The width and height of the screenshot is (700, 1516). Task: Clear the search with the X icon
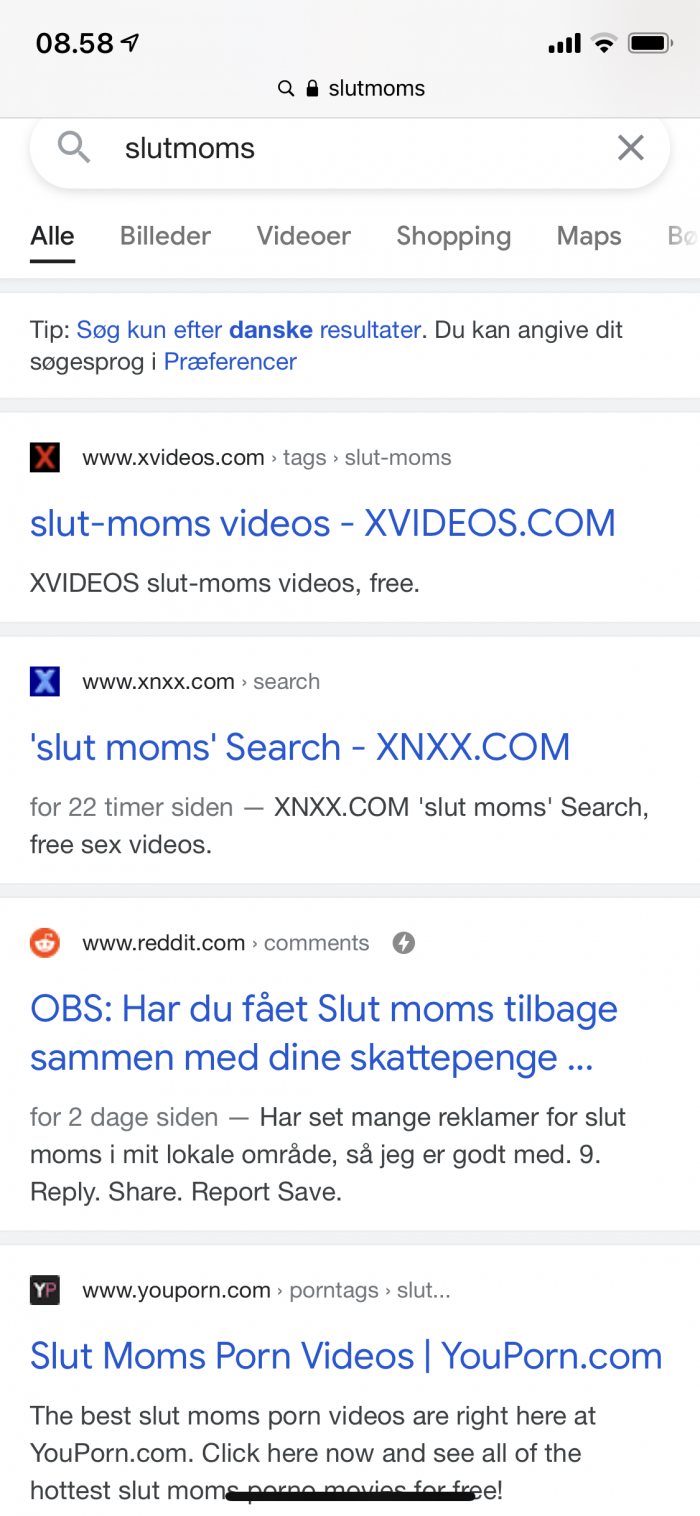coord(630,148)
